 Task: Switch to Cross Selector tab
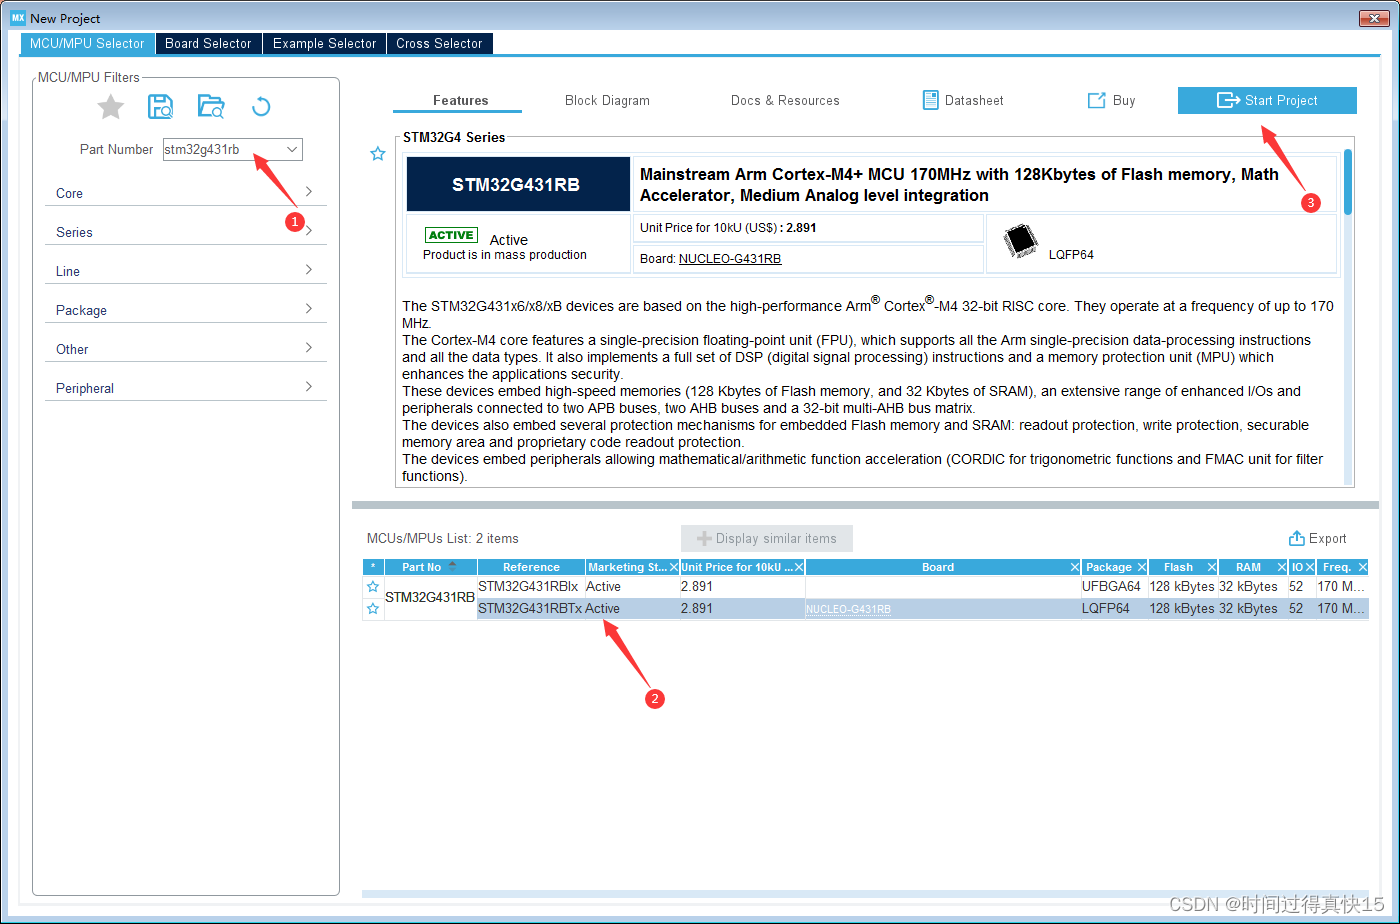coord(439,43)
